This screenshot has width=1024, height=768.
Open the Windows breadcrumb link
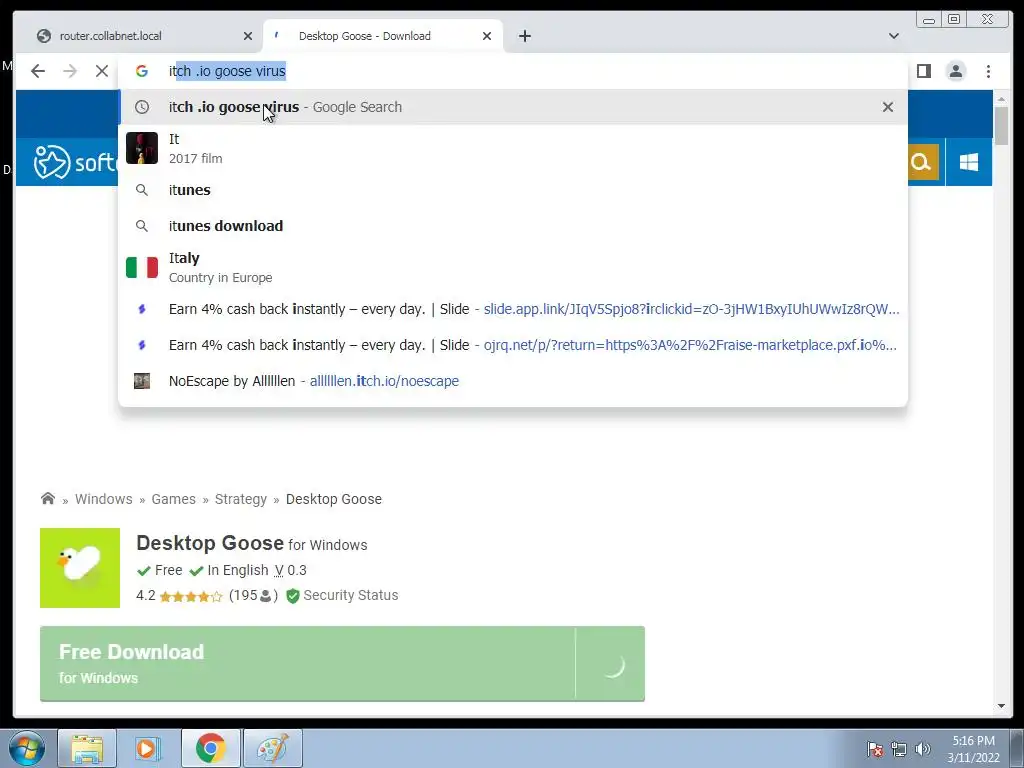point(103,499)
